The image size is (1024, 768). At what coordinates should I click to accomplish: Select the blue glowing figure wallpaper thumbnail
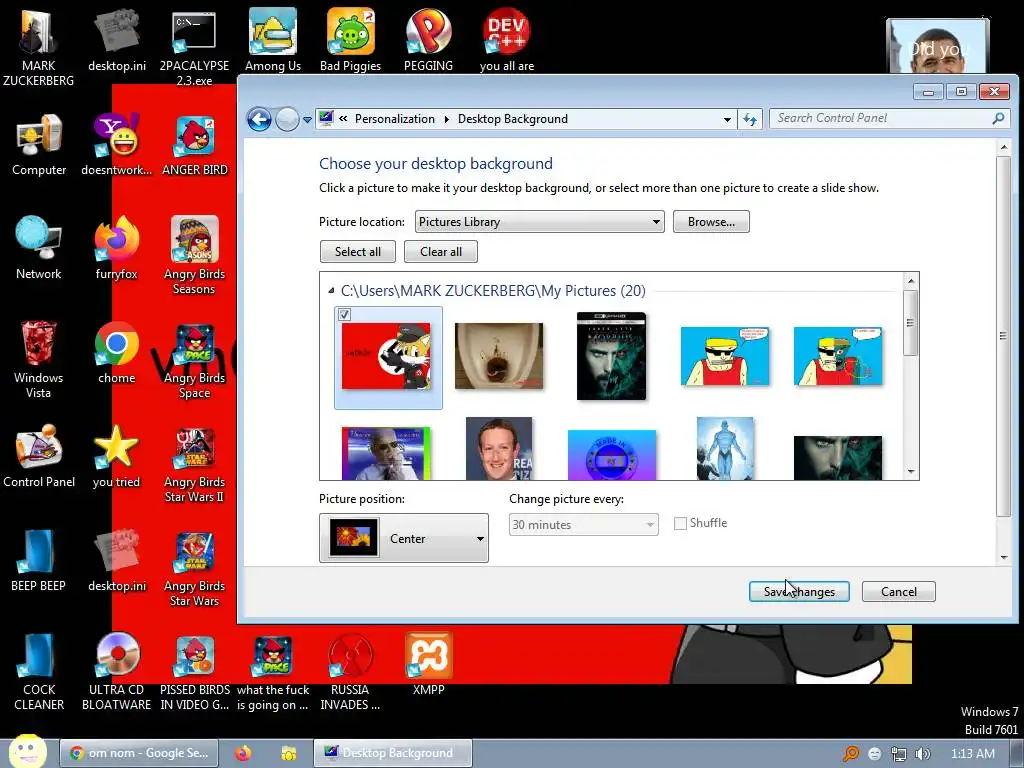(x=725, y=449)
